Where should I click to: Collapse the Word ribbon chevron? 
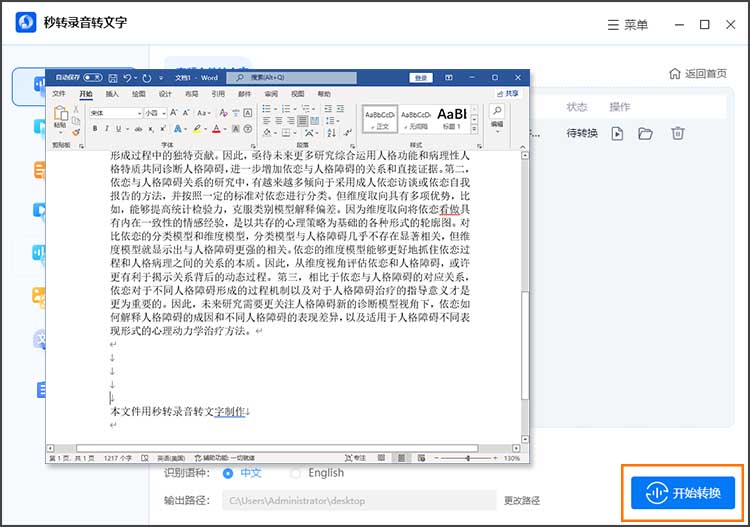point(523,146)
